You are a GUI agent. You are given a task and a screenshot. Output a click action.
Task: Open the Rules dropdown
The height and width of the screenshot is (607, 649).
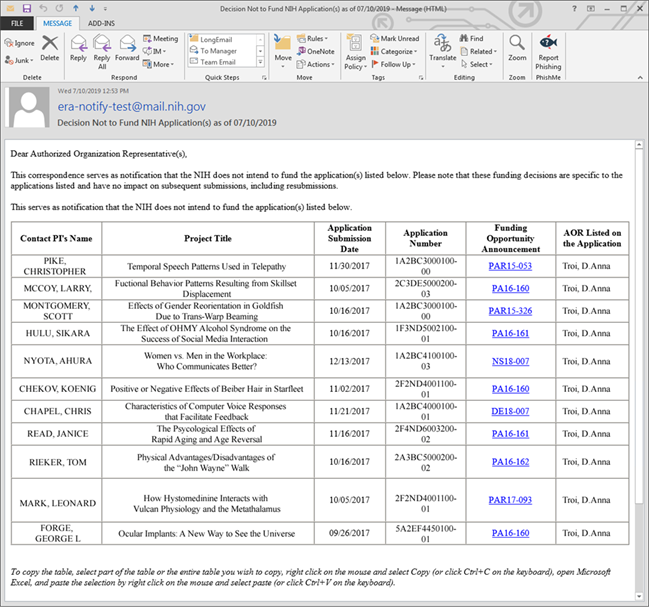[x=312, y=38]
